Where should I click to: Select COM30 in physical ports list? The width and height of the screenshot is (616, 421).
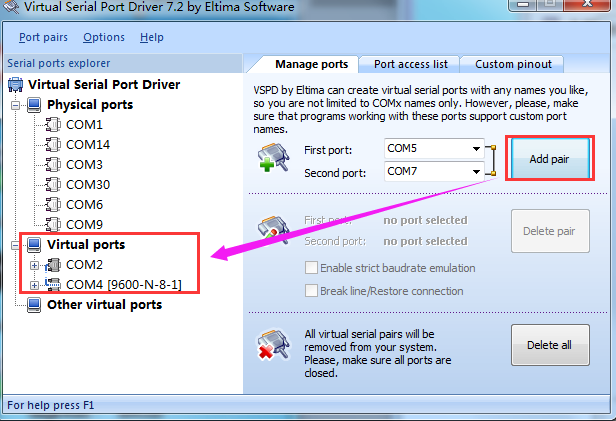88,185
